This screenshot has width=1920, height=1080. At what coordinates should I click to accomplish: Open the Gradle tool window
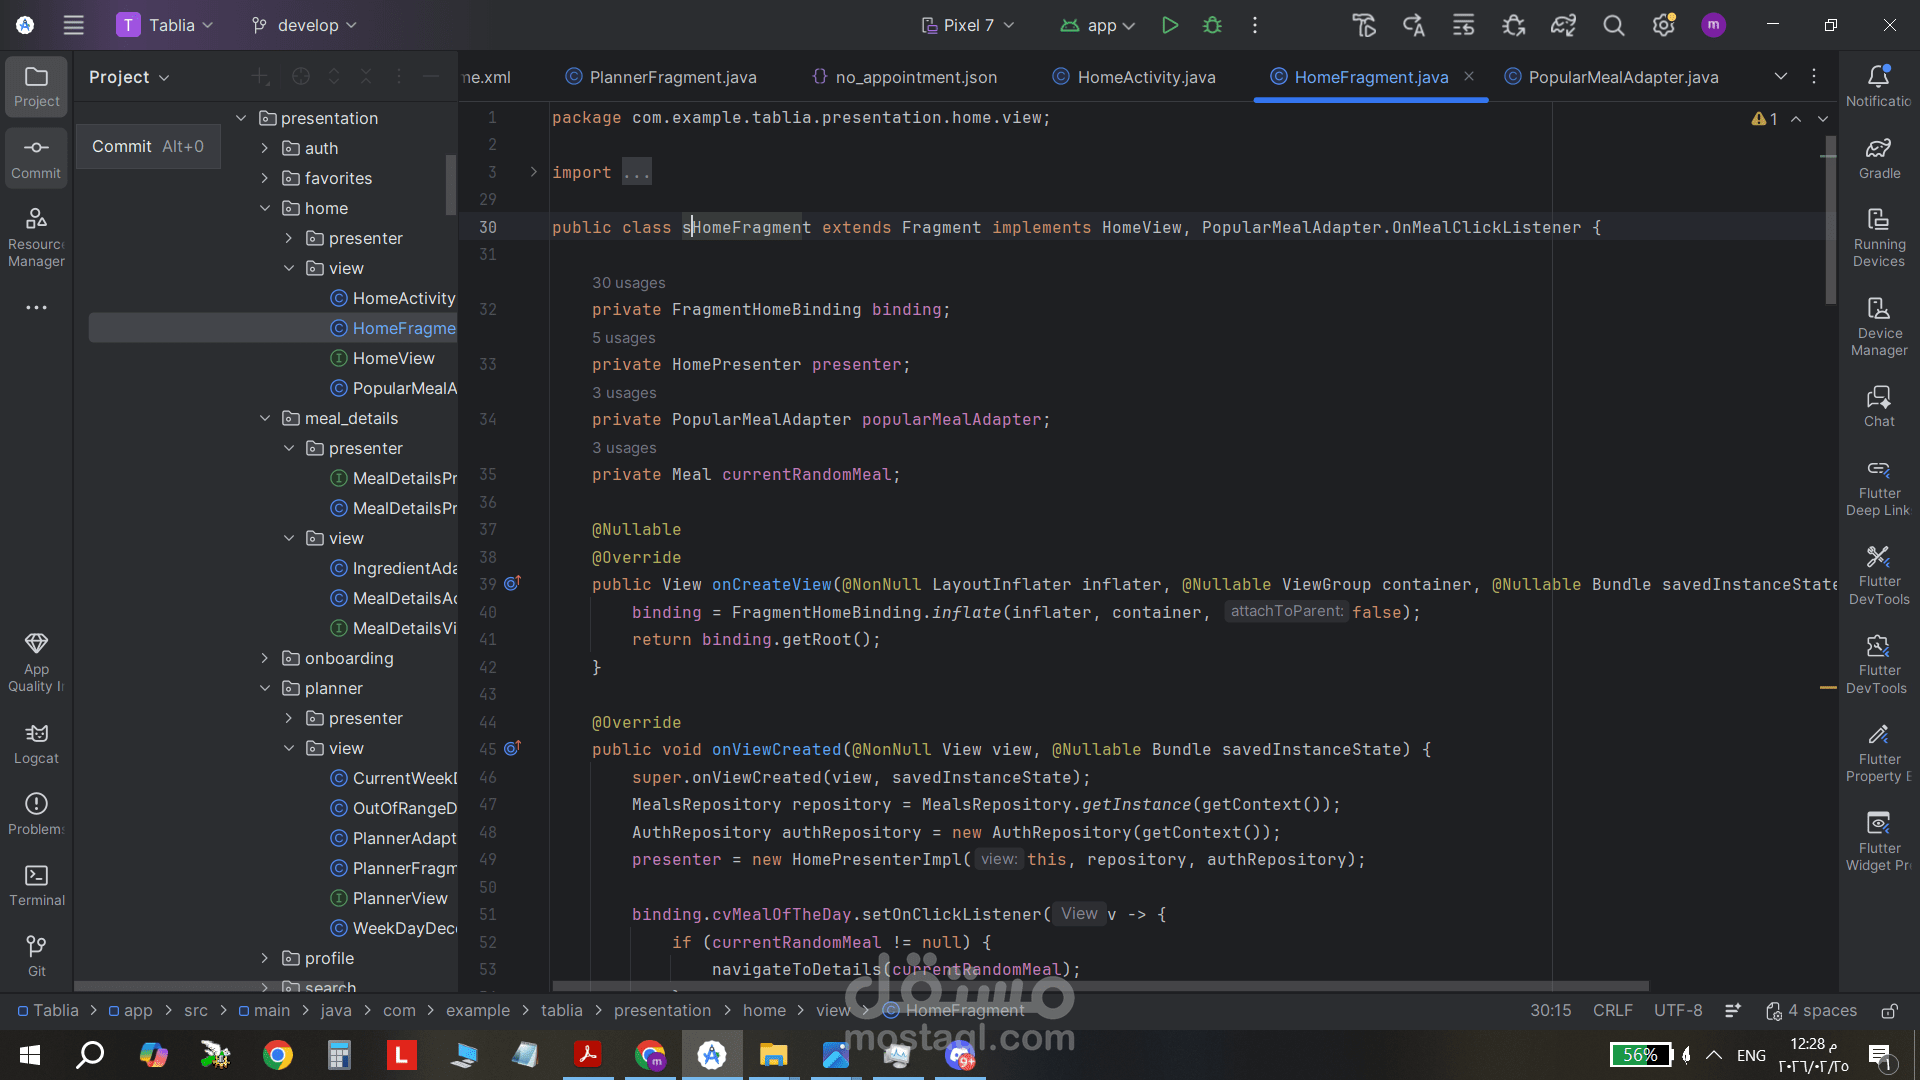tap(1878, 158)
